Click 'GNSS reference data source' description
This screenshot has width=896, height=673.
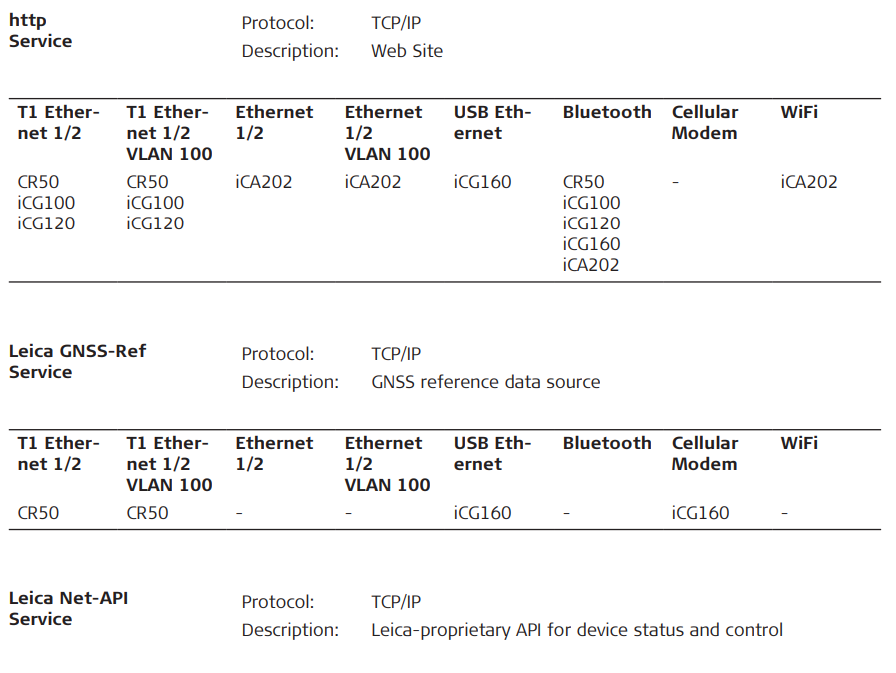pos(485,382)
